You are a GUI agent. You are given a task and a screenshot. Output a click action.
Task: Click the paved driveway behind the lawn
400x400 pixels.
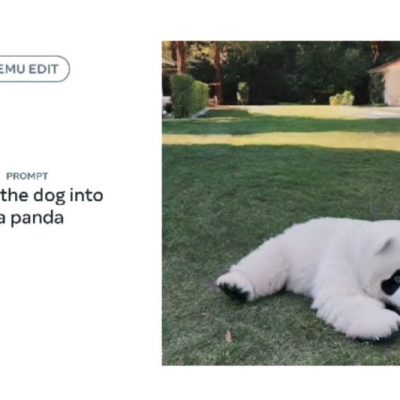point(317,112)
